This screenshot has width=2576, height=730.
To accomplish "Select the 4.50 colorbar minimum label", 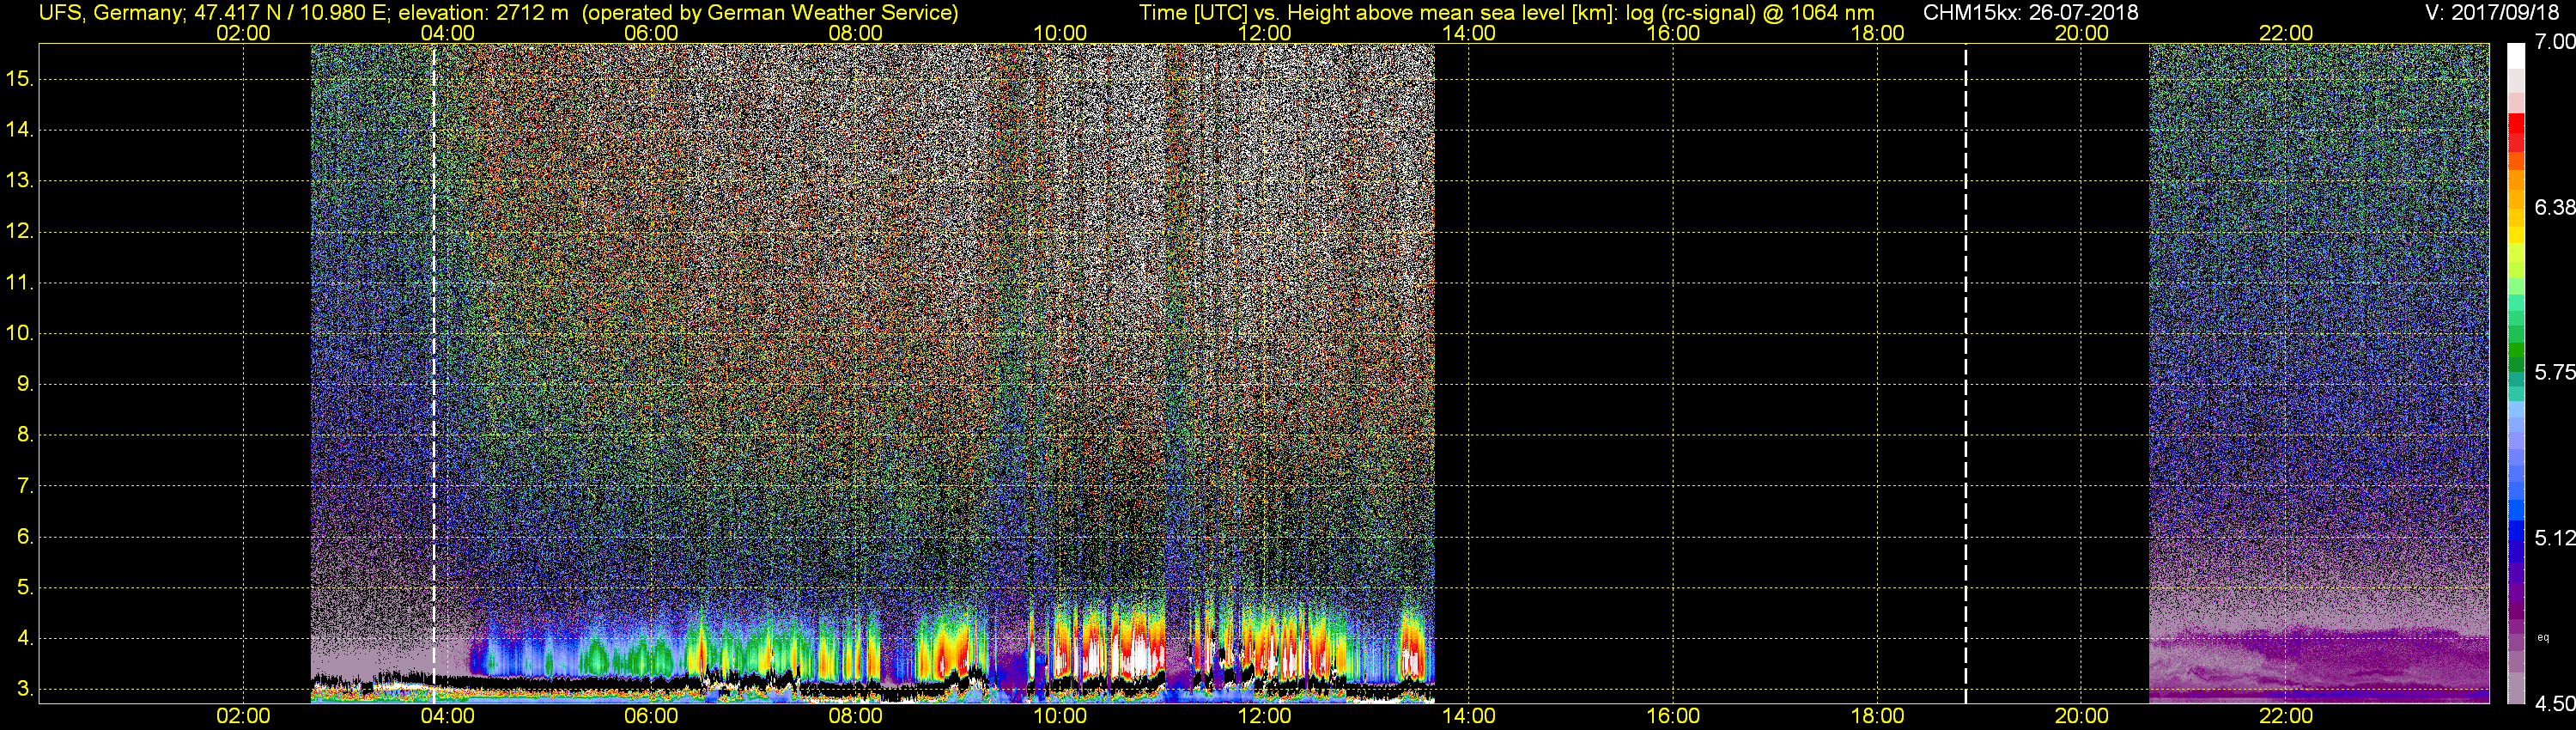I will click(2554, 704).
